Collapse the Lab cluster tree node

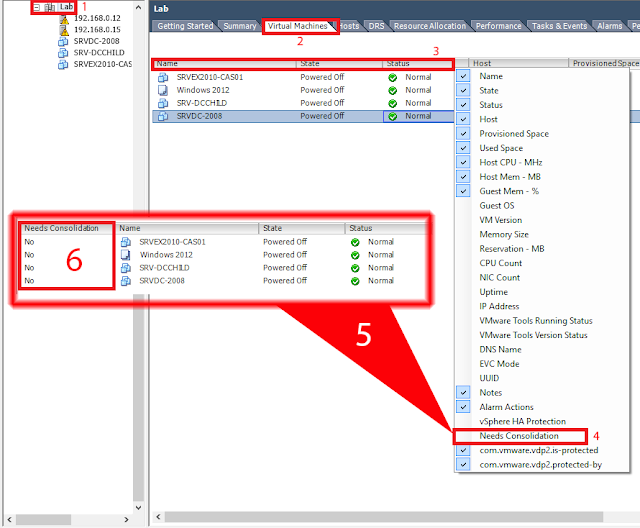click(x=37, y=7)
